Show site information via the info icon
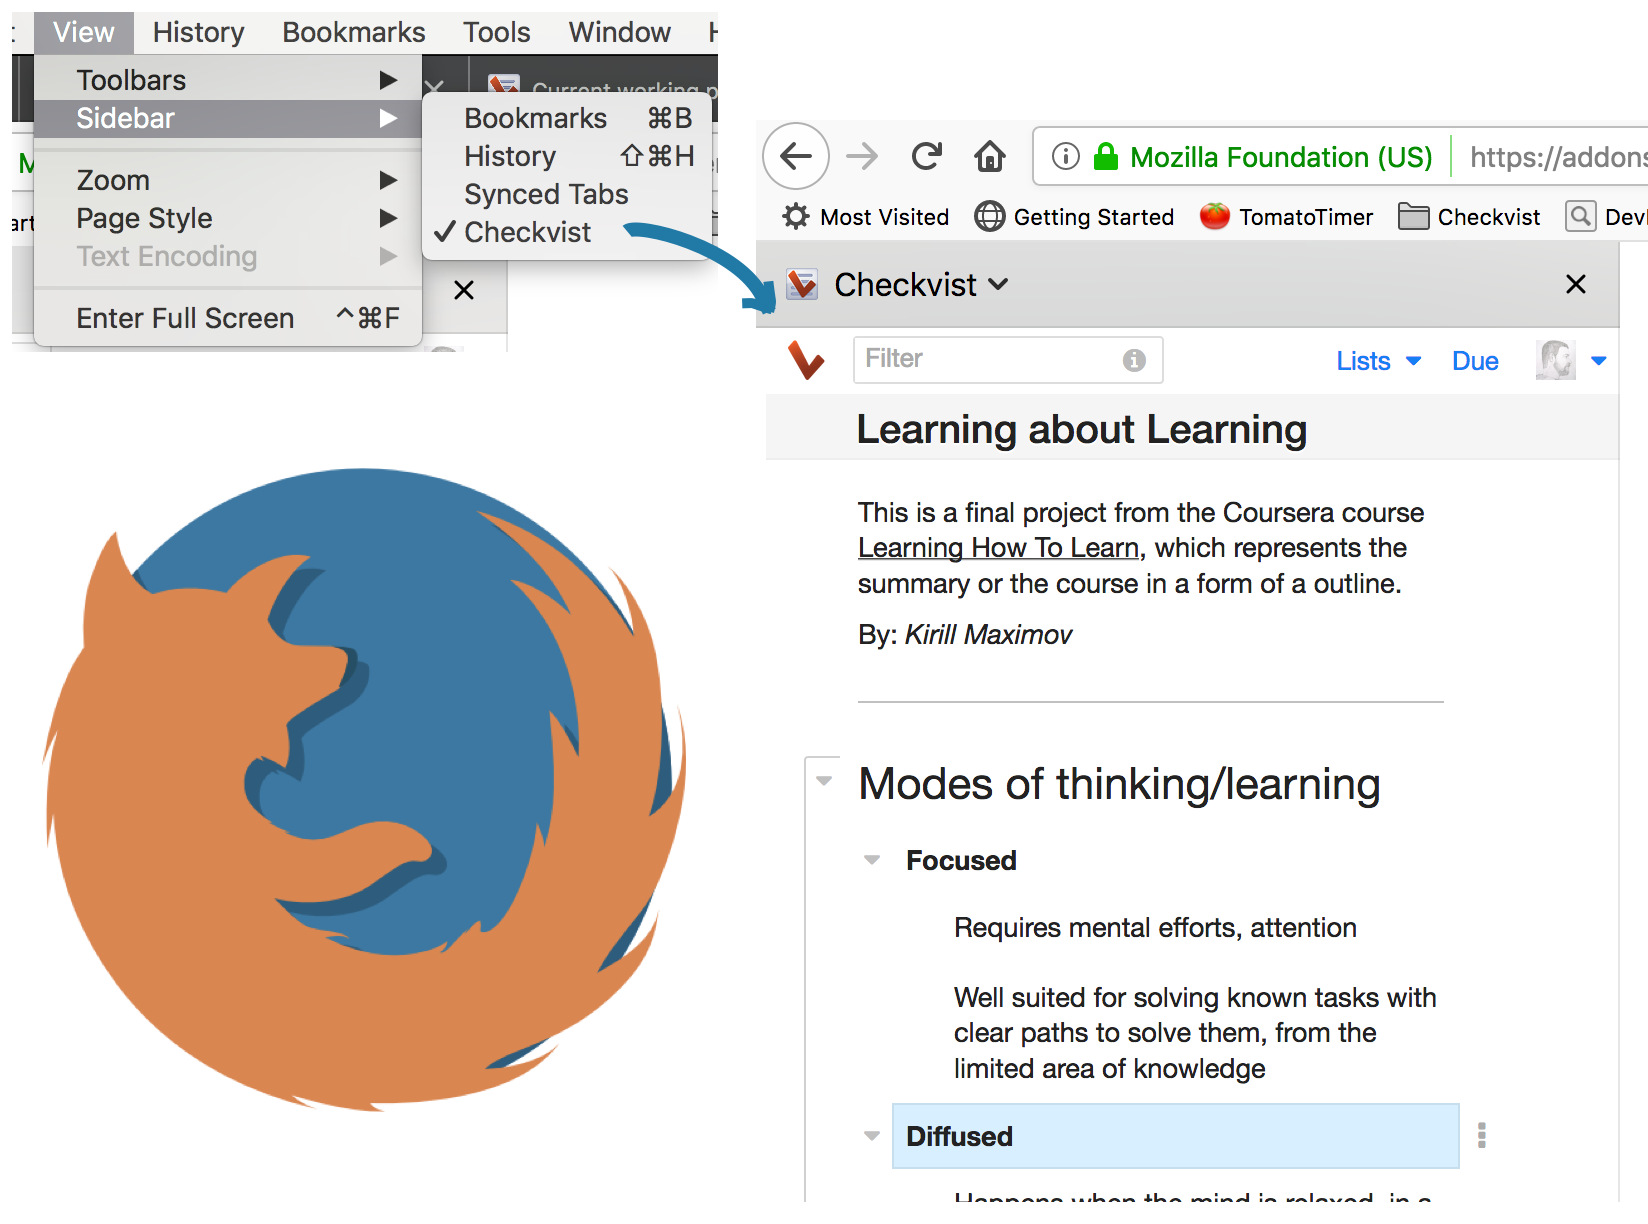 1066,156
